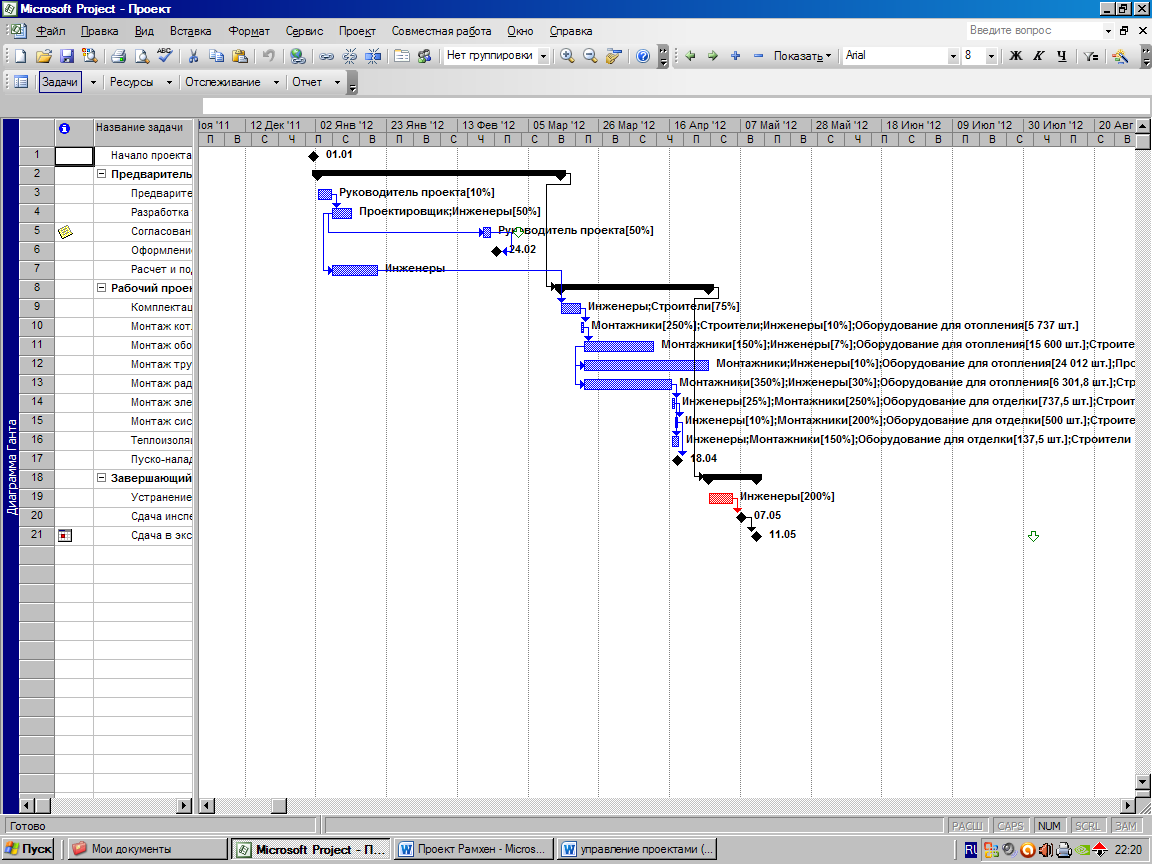The height and width of the screenshot is (864, 1152).
Task: Open the Вставка menu
Action: [190, 31]
